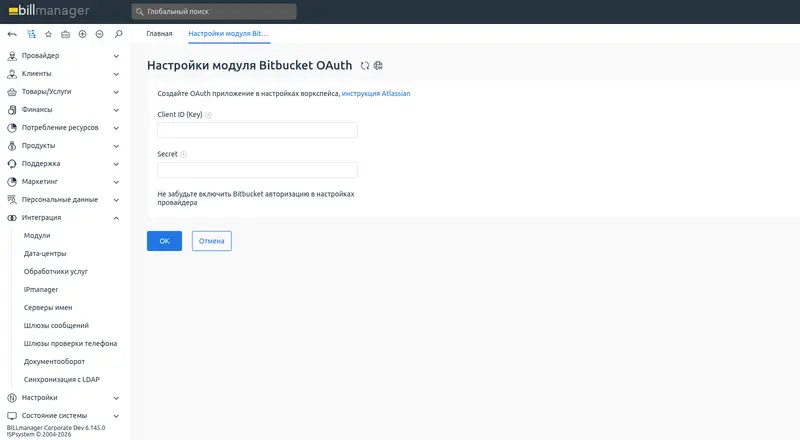
Task: Click the Потребление ресурсов chart icon
Action: (x=12, y=128)
